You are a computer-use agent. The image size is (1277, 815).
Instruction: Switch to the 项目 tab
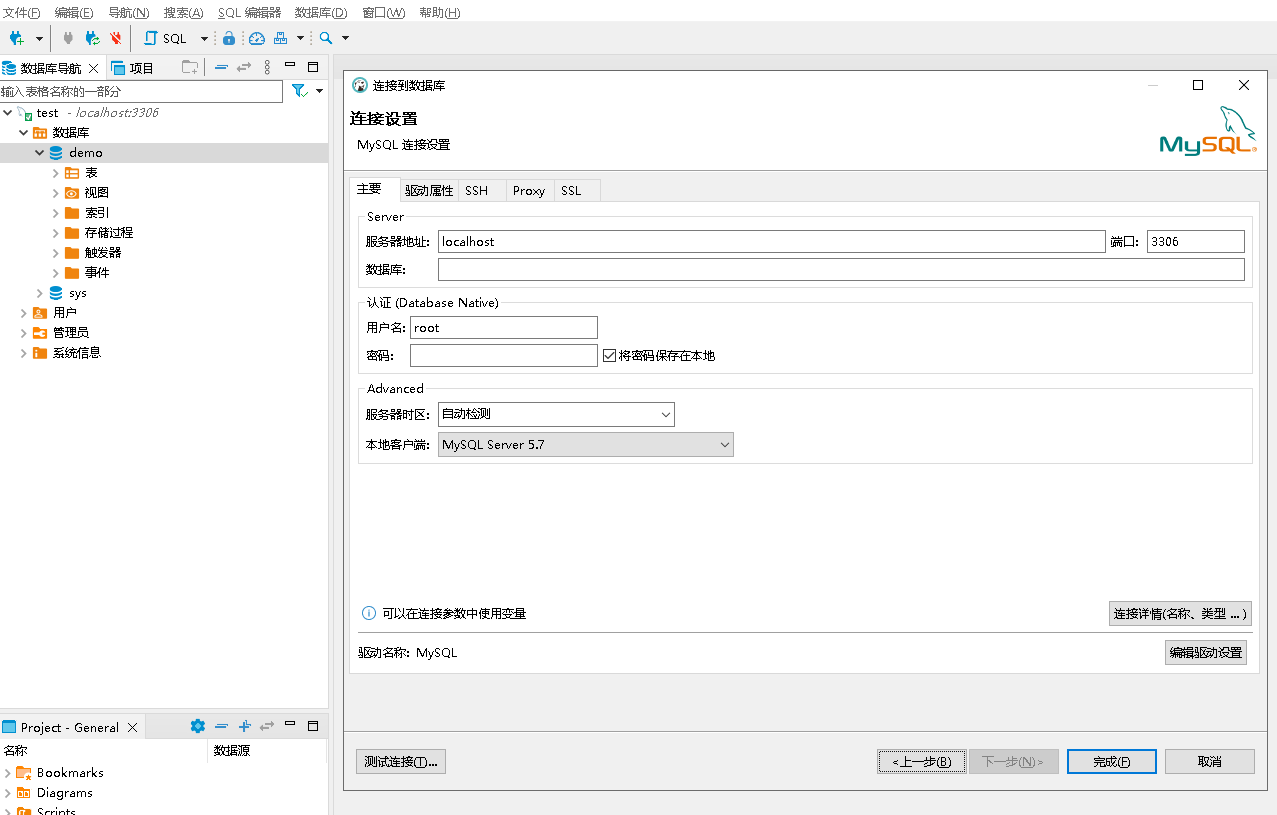133,68
